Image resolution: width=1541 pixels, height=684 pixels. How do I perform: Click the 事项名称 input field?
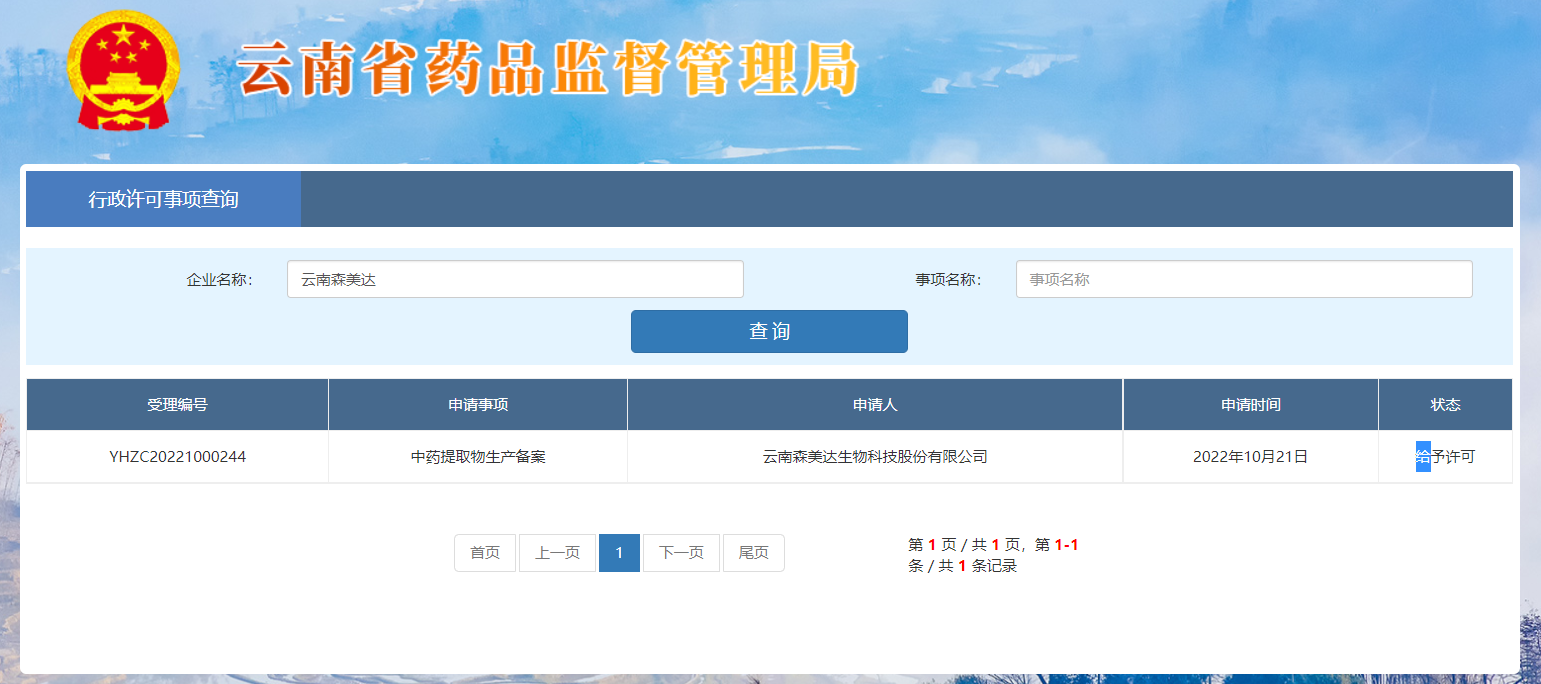click(1243, 279)
